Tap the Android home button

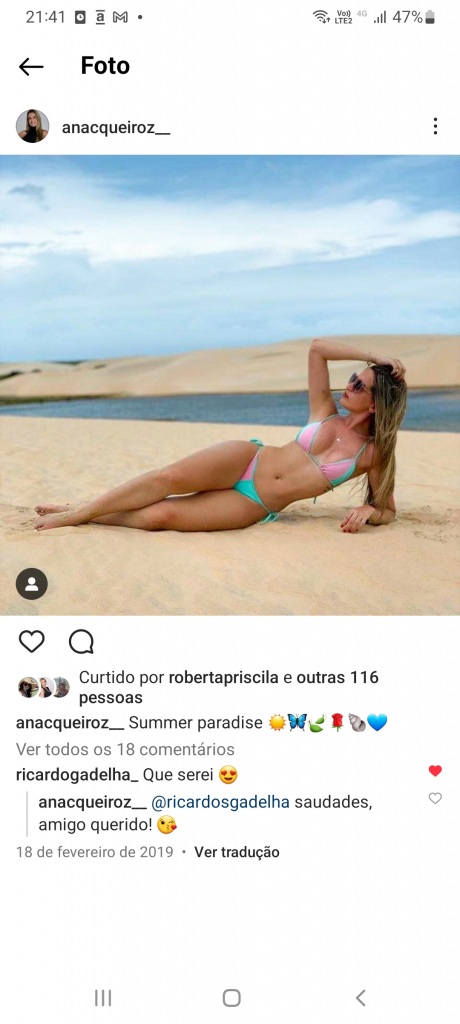(231, 997)
